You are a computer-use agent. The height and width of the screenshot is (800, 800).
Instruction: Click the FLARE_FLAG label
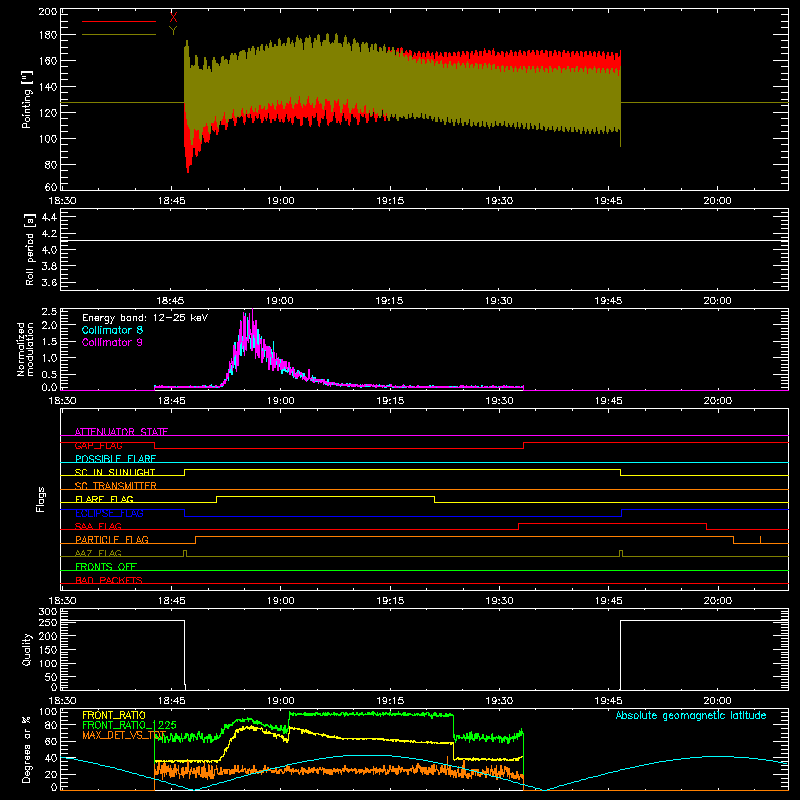coord(104,499)
